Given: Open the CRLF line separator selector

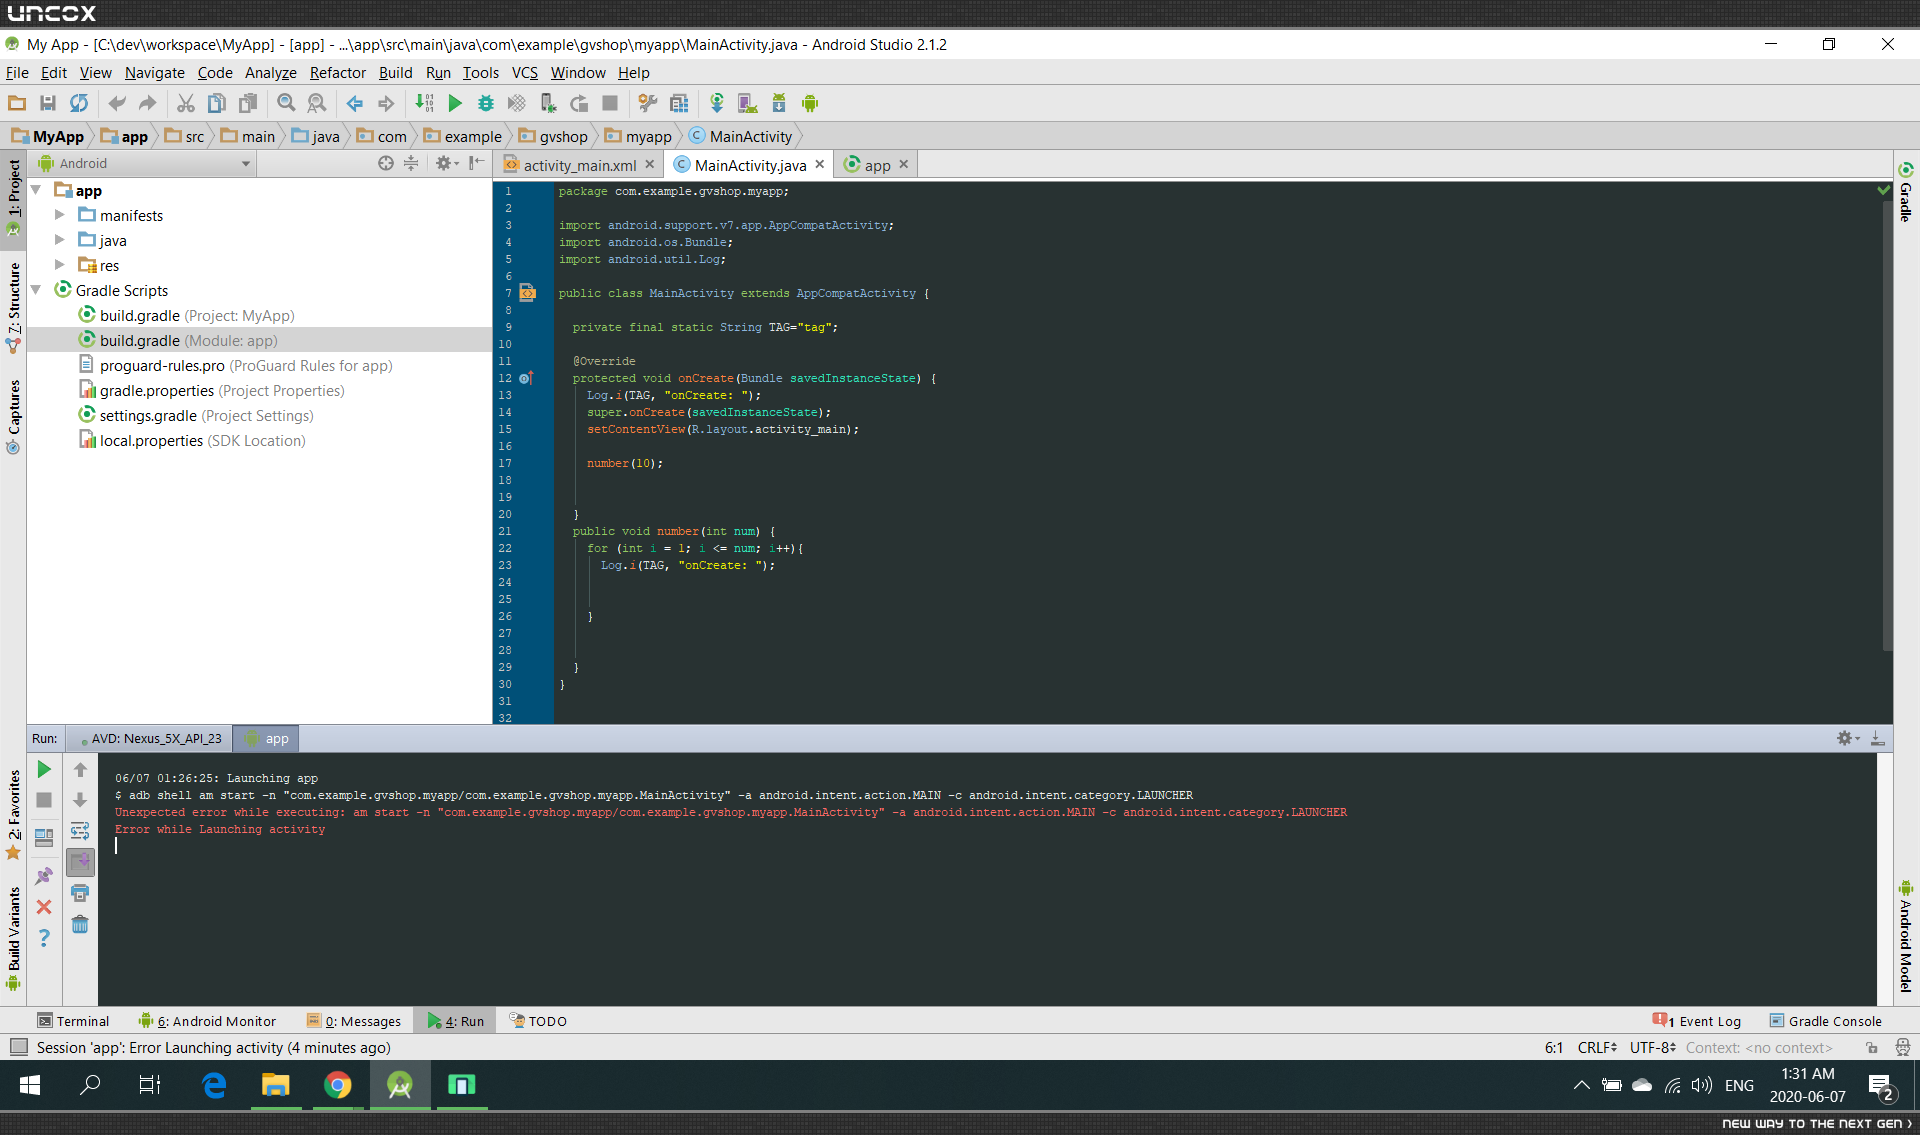Looking at the screenshot, I should 1597,1048.
